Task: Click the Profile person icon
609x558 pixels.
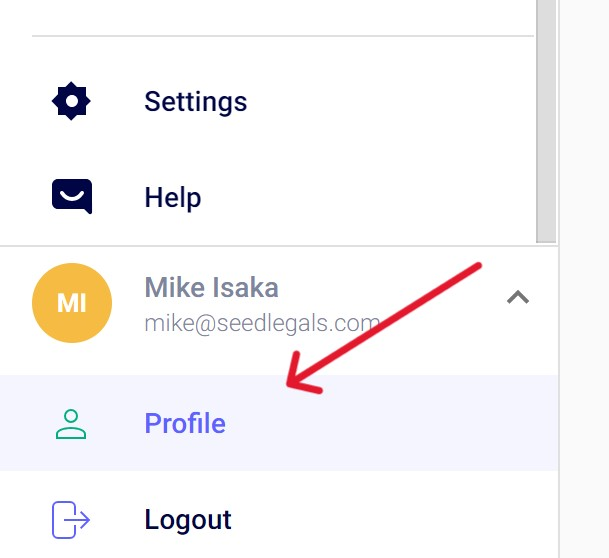Action: 71,423
